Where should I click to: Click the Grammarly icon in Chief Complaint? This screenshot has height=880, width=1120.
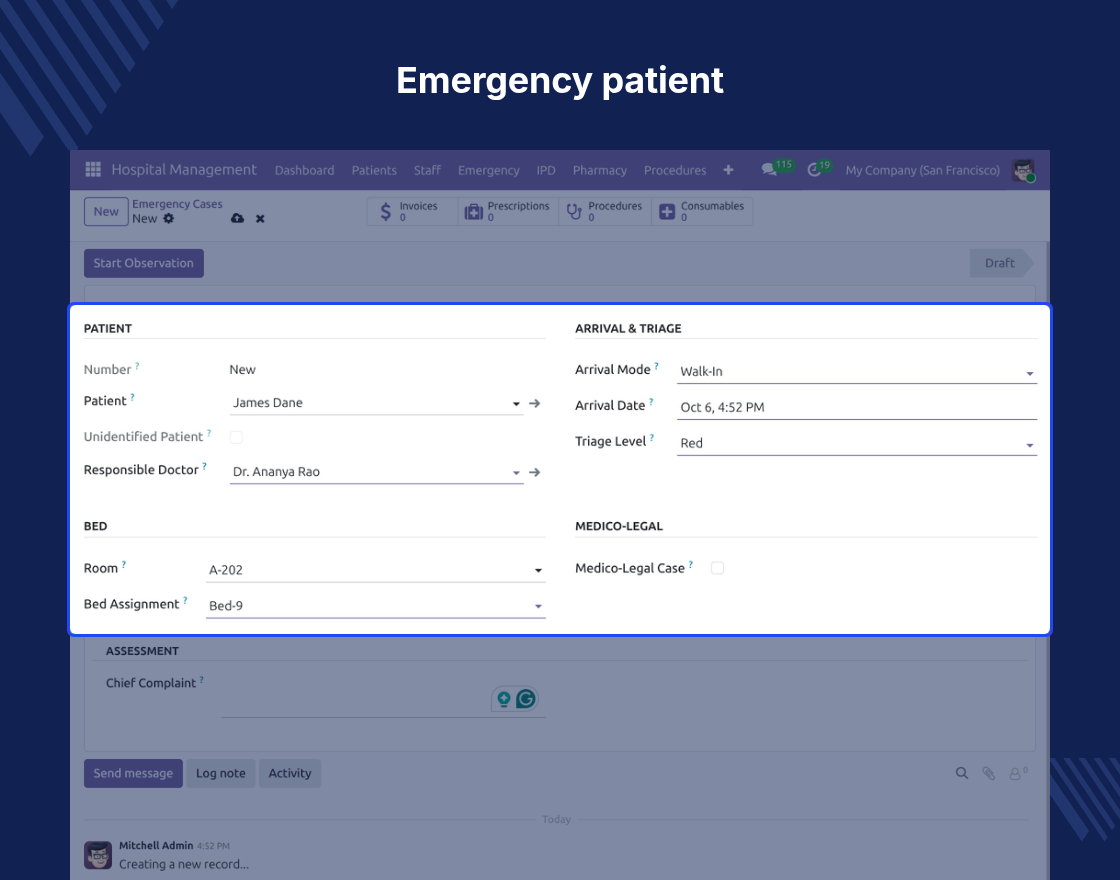point(526,699)
